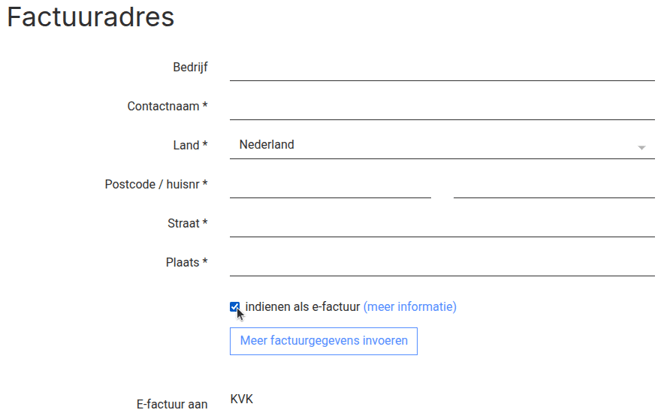Click the 'Land *' label
The width and height of the screenshot is (670, 419).
click(x=190, y=145)
